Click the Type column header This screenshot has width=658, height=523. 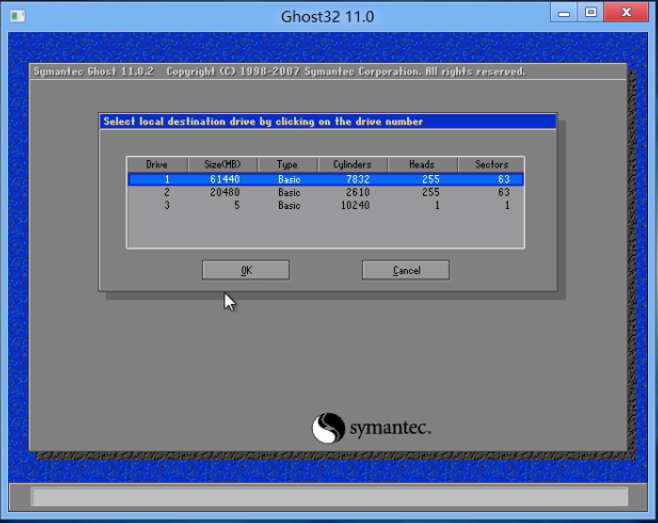click(287, 165)
